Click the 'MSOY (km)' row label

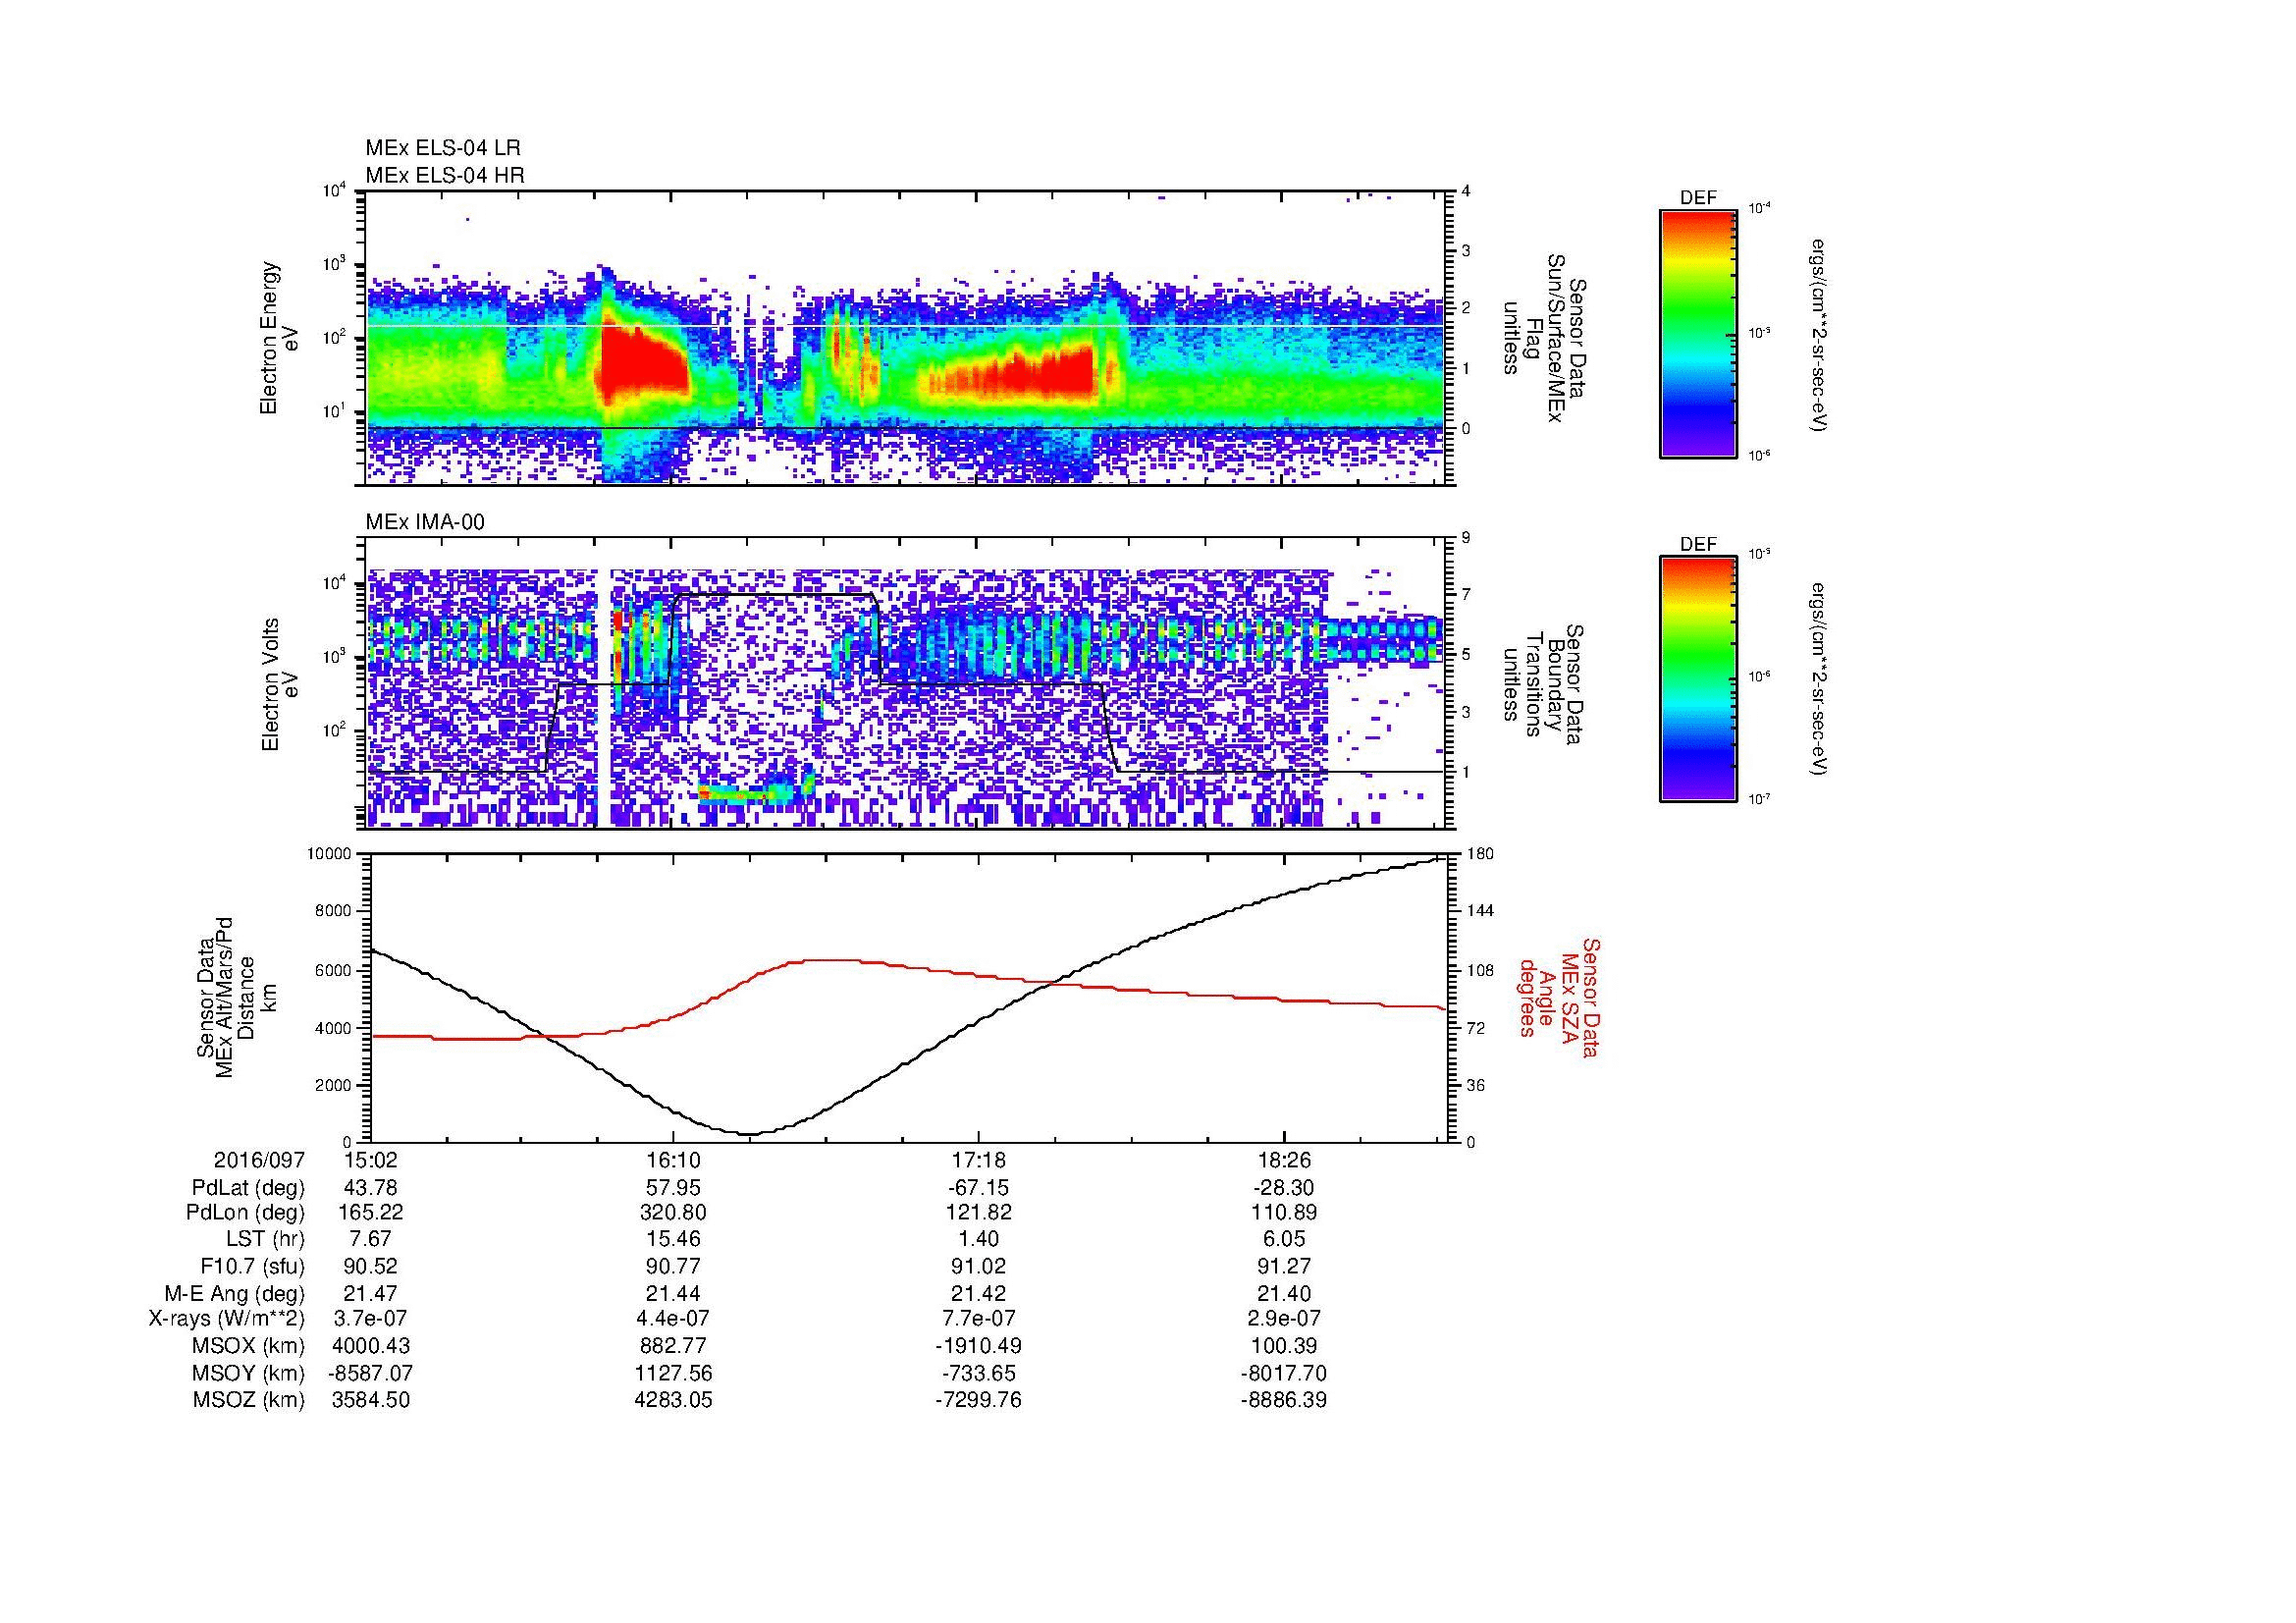(x=248, y=1373)
